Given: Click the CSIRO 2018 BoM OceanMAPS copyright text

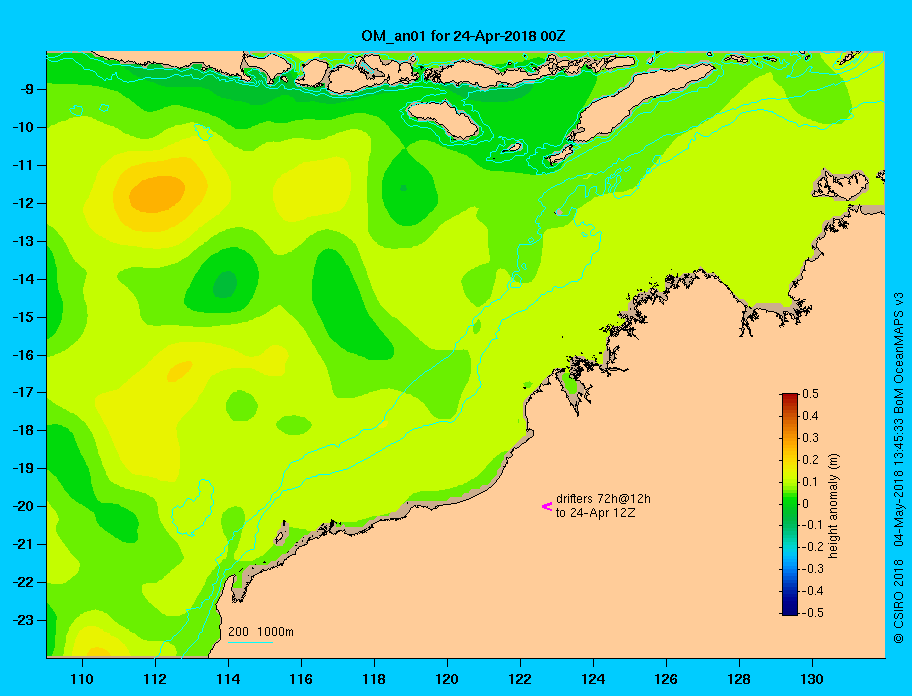Looking at the screenshot, I should [x=899, y=467].
